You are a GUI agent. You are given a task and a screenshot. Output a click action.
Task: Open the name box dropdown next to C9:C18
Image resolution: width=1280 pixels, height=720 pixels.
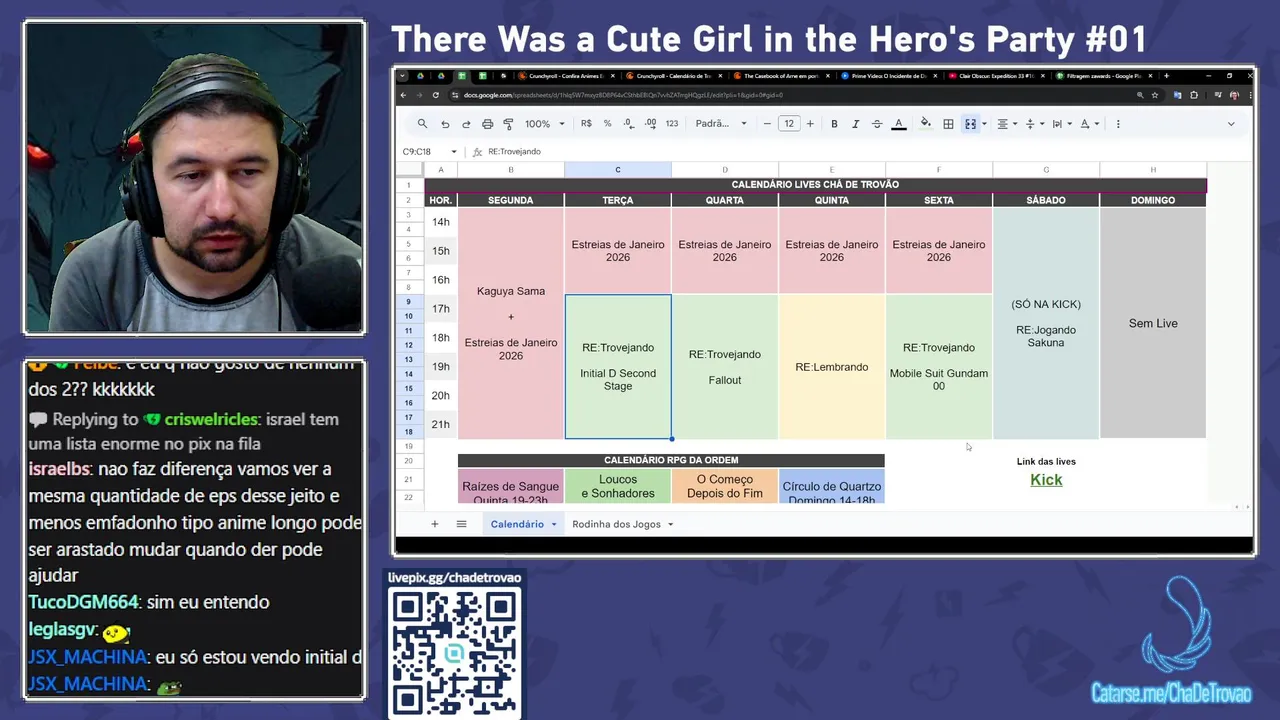pyautogui.click(x=453, y=152)
